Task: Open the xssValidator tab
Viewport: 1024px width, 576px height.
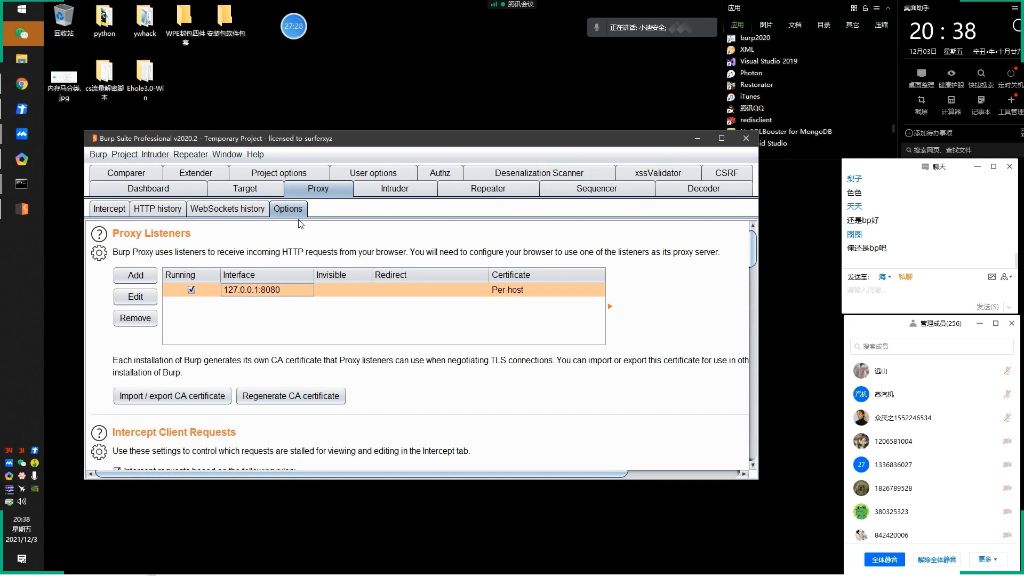Action: (x=658, y=173)
